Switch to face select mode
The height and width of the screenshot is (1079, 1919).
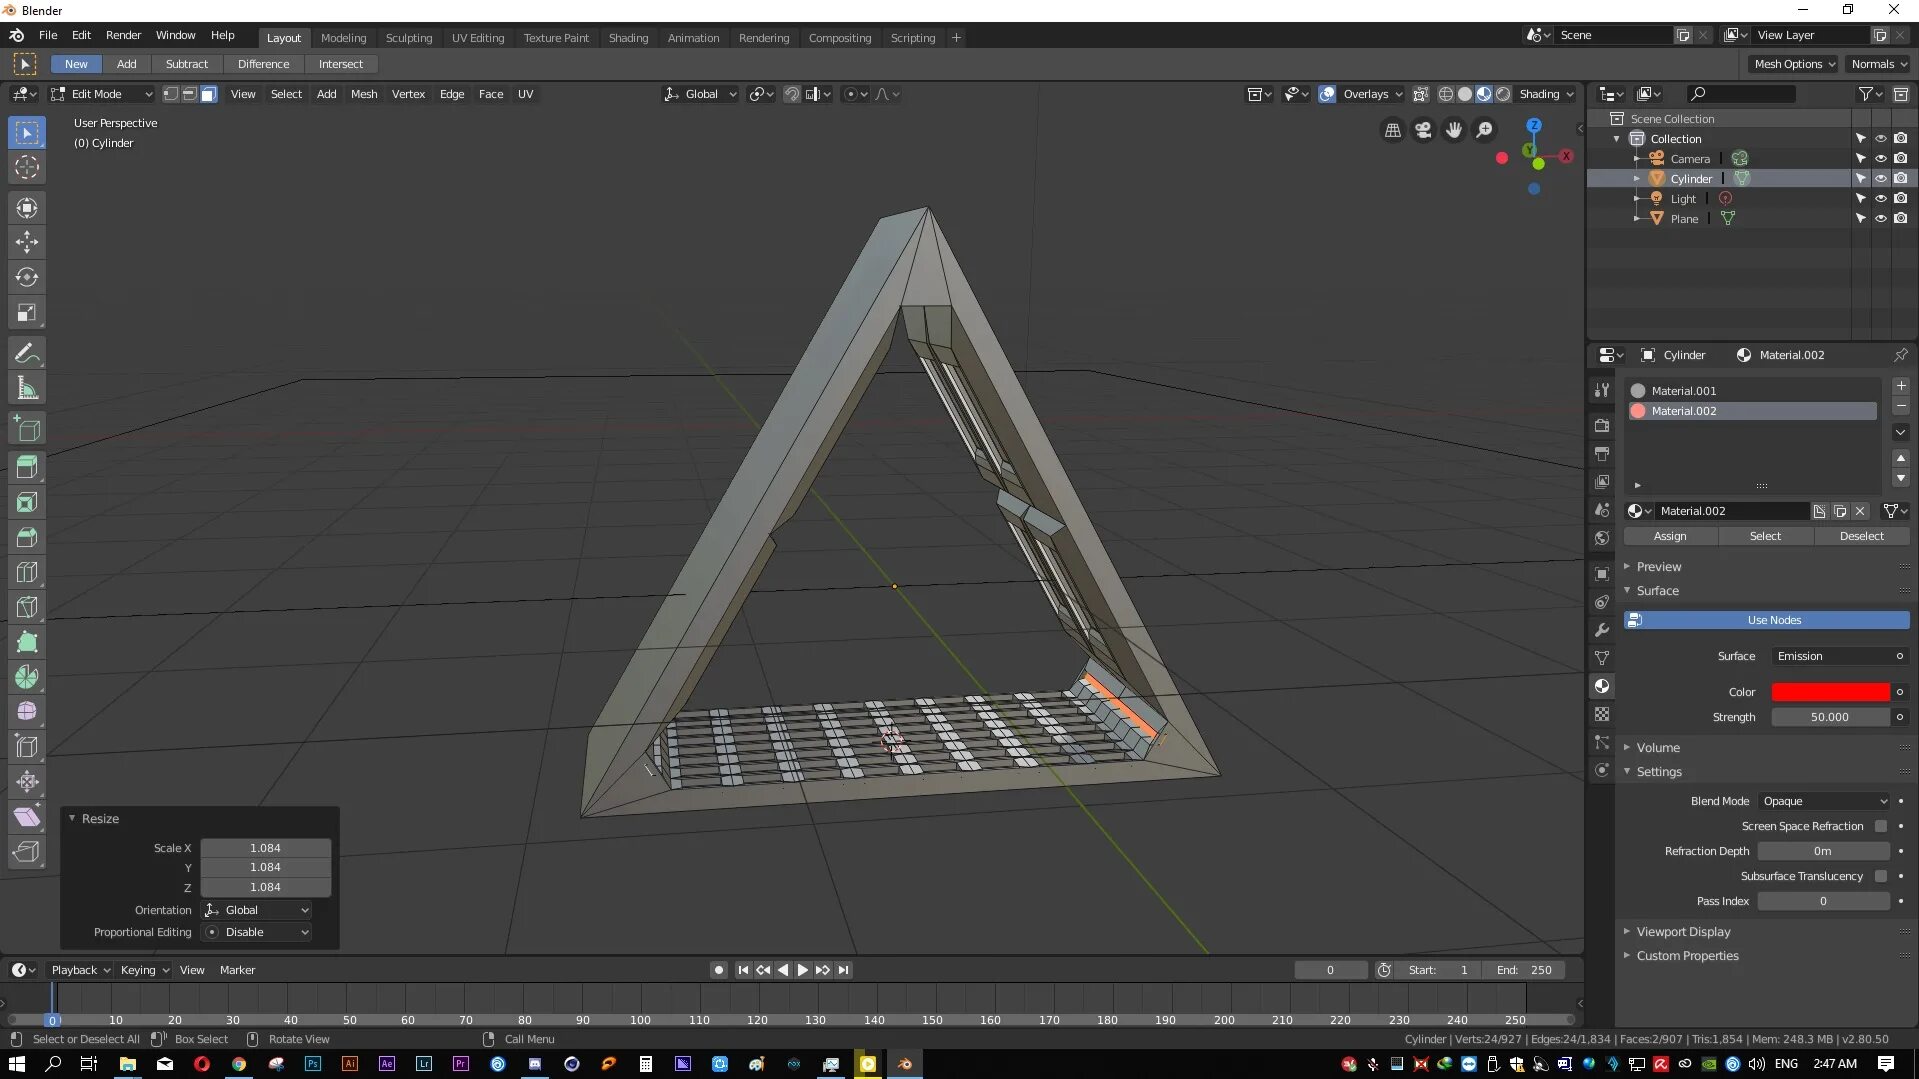coord(208,94)
